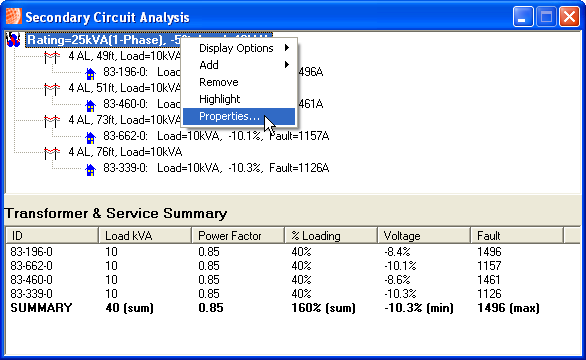This screenshot has height=360, width=586.
Task: Click the conductor icon beside 4 AL, 51ft
Action: point(52,89)
